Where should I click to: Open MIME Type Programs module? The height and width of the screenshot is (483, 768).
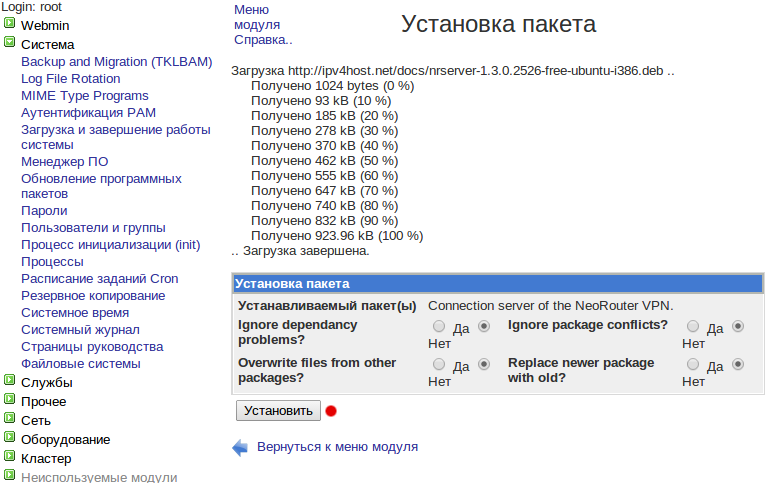[85, 96]
